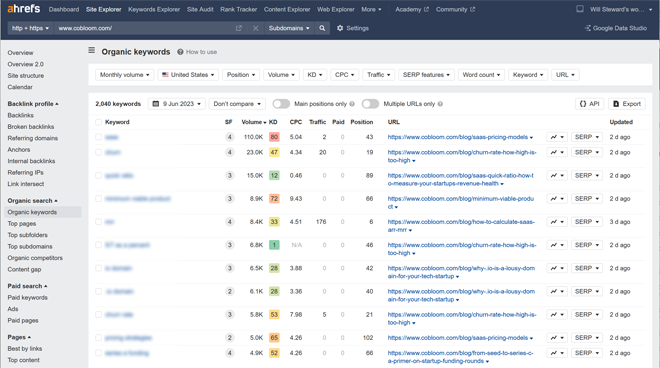Click the info icon next to Multiple URLs only
This screenshot has width=660, height=368.
pos(440,104)
